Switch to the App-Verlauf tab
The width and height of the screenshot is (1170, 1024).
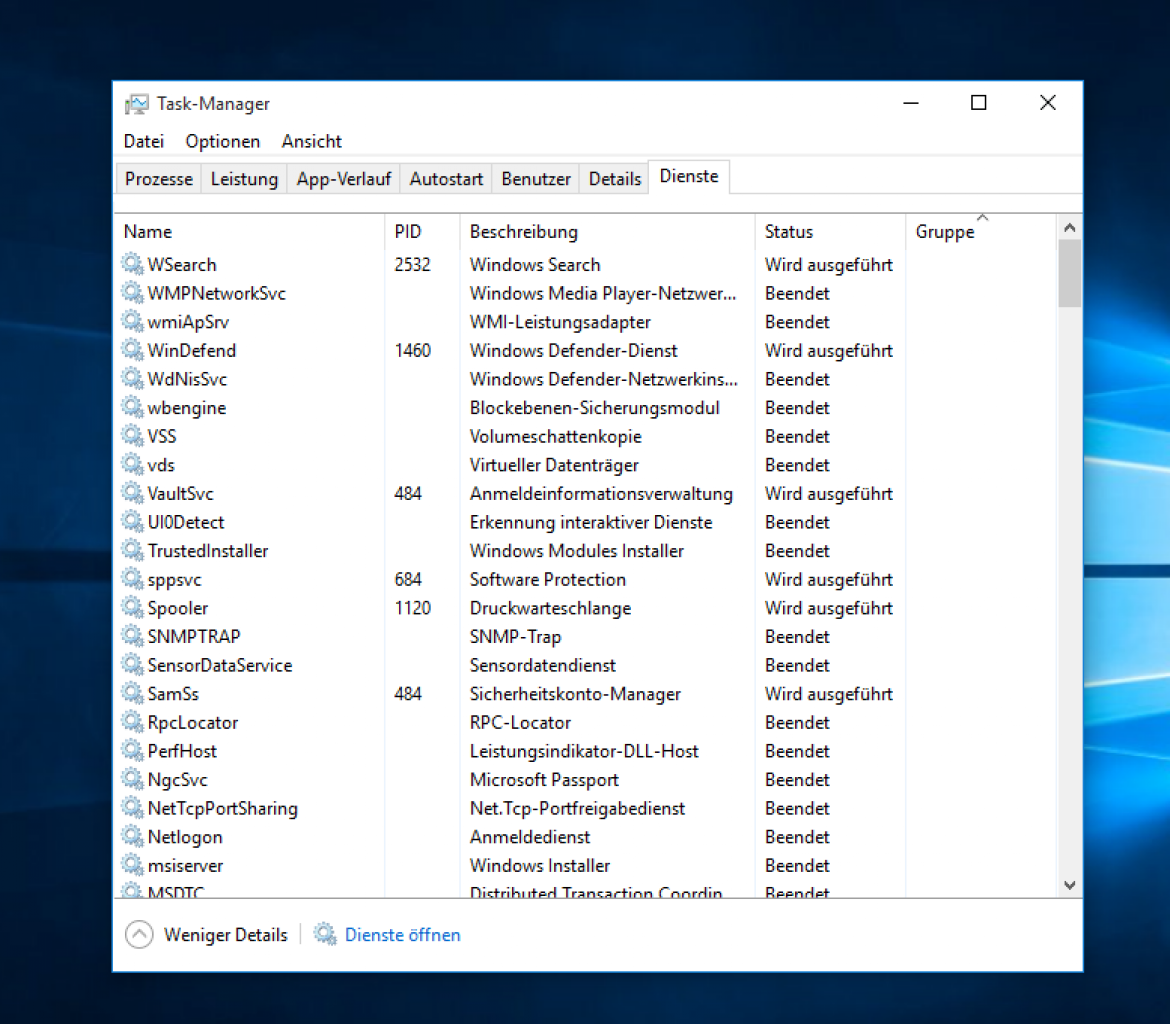click(x=343, y=179)
